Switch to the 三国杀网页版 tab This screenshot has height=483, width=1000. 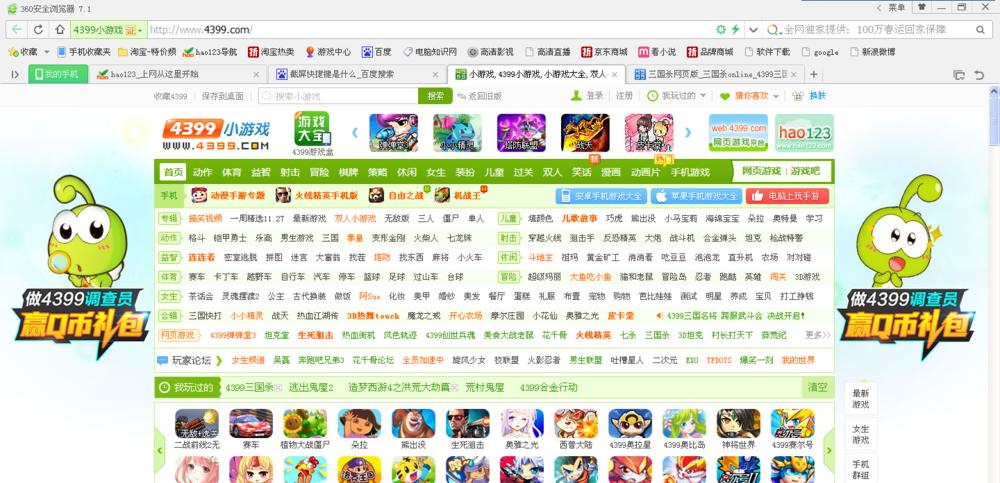tap(715, 74)
